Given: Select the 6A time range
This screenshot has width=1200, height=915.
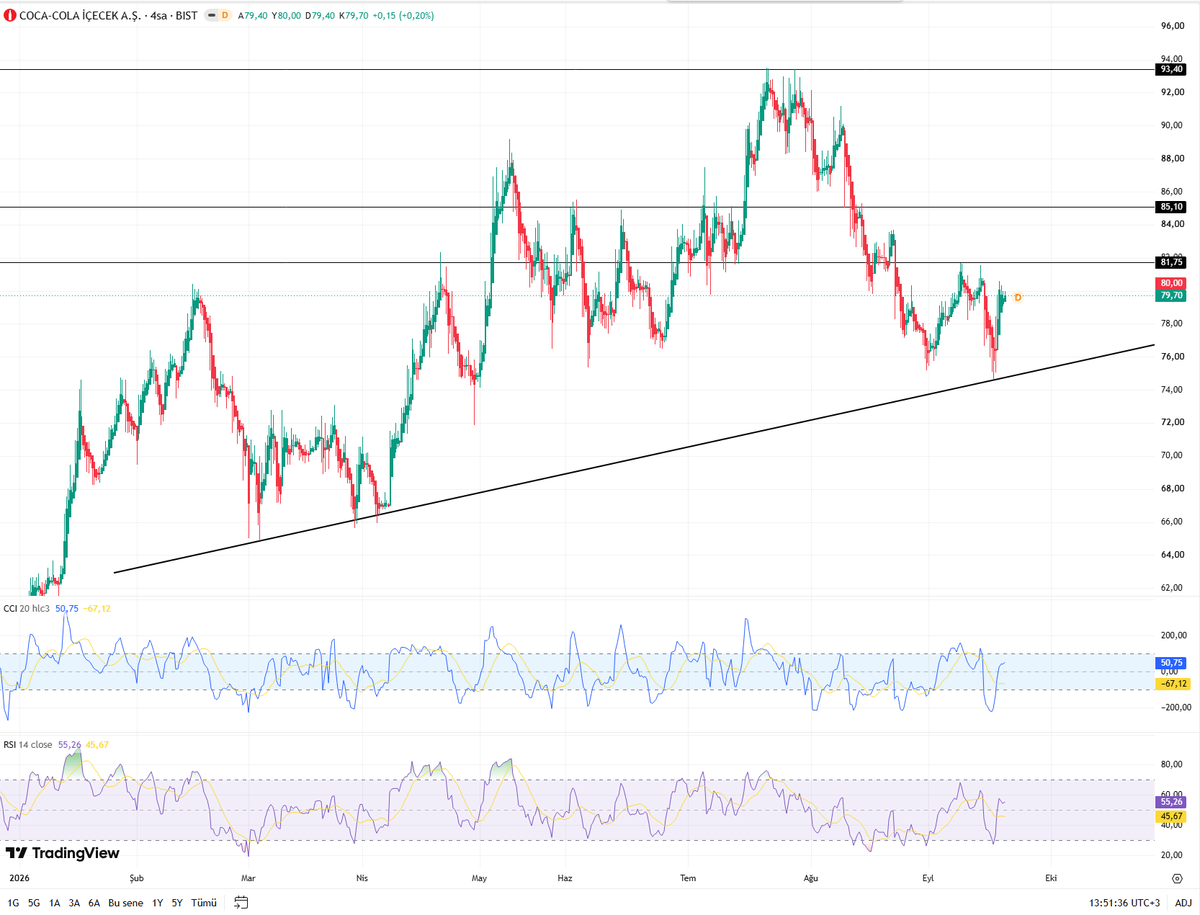Looking at the screenshot, I should pos(94,902).
